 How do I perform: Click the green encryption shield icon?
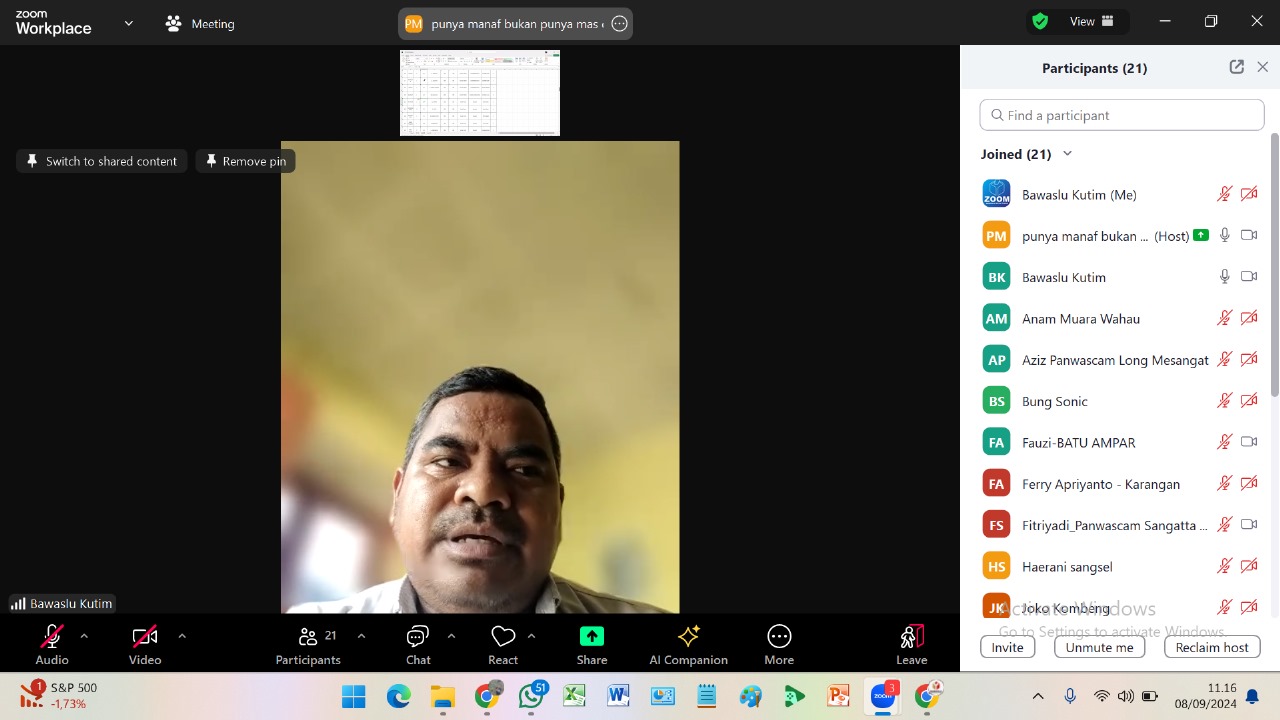pos(1040,21)
